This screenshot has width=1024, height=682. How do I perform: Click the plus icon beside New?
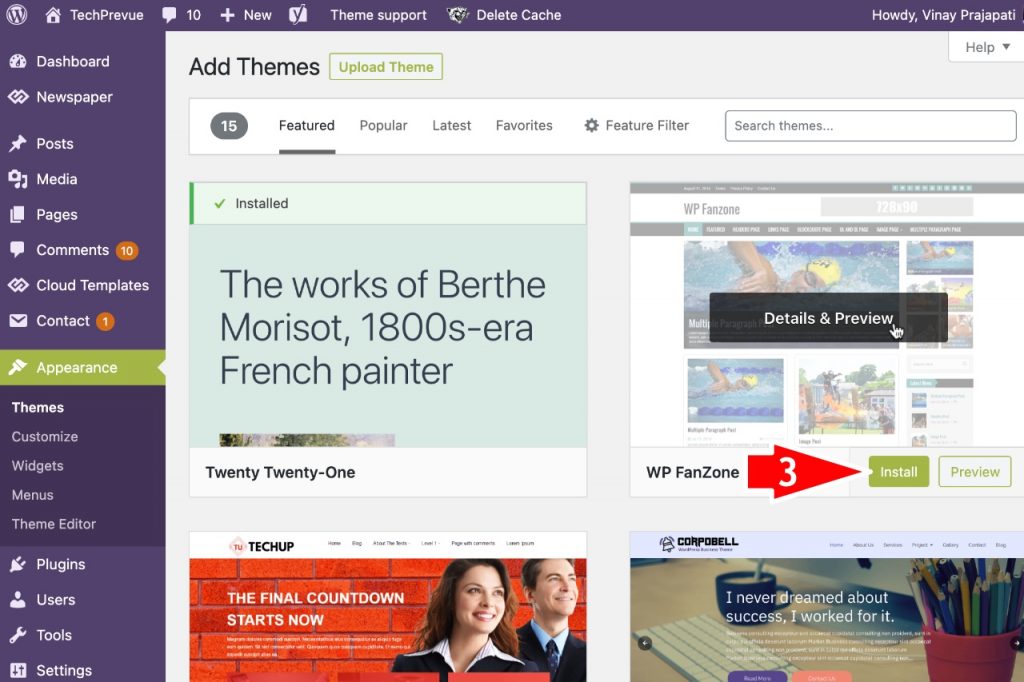tap(227, 15)
